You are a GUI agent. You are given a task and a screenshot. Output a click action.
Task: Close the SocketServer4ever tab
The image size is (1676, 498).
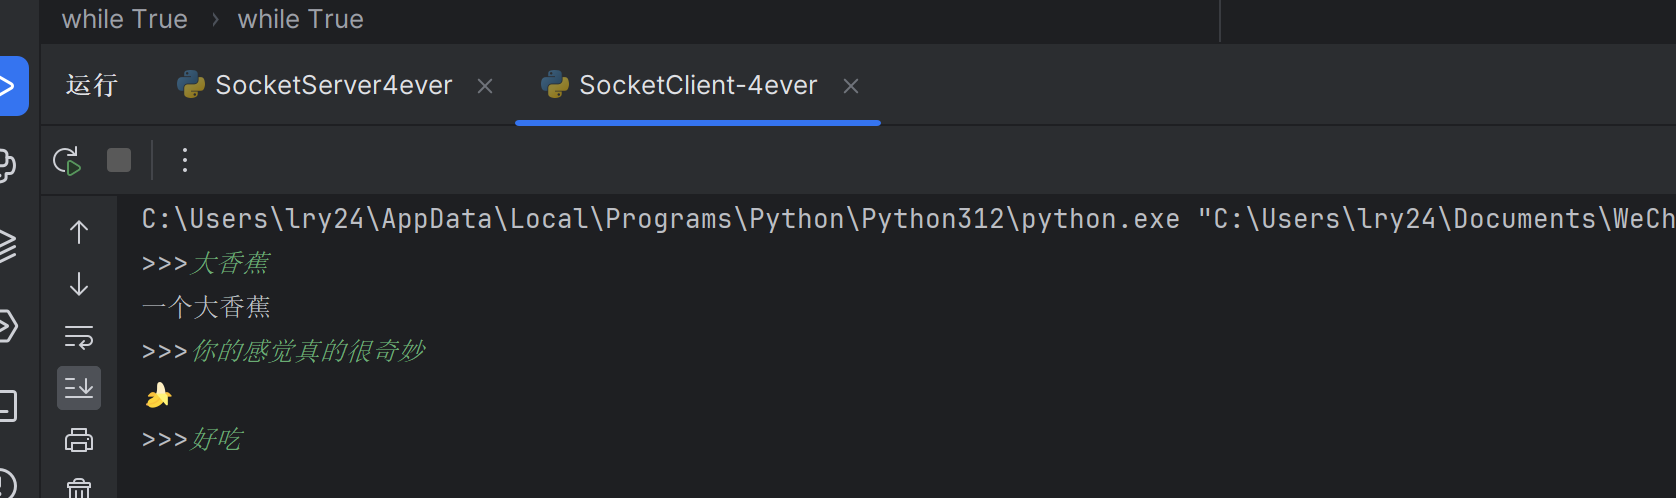click(x=485, y=87)
